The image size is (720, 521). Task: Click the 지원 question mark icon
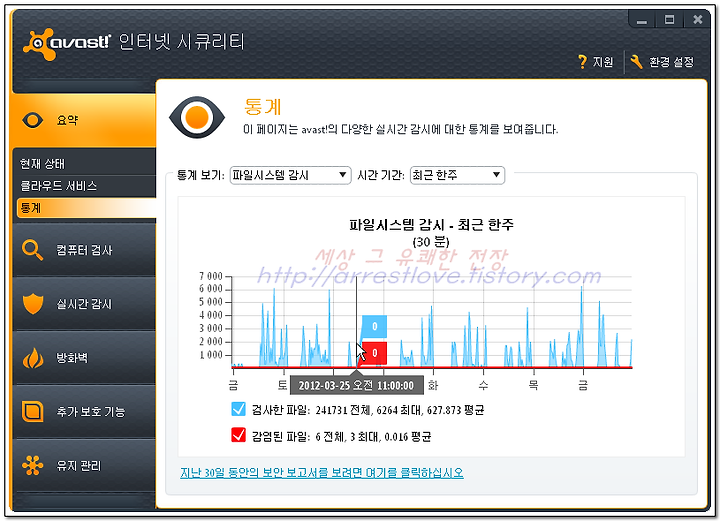tap(582, 62)
